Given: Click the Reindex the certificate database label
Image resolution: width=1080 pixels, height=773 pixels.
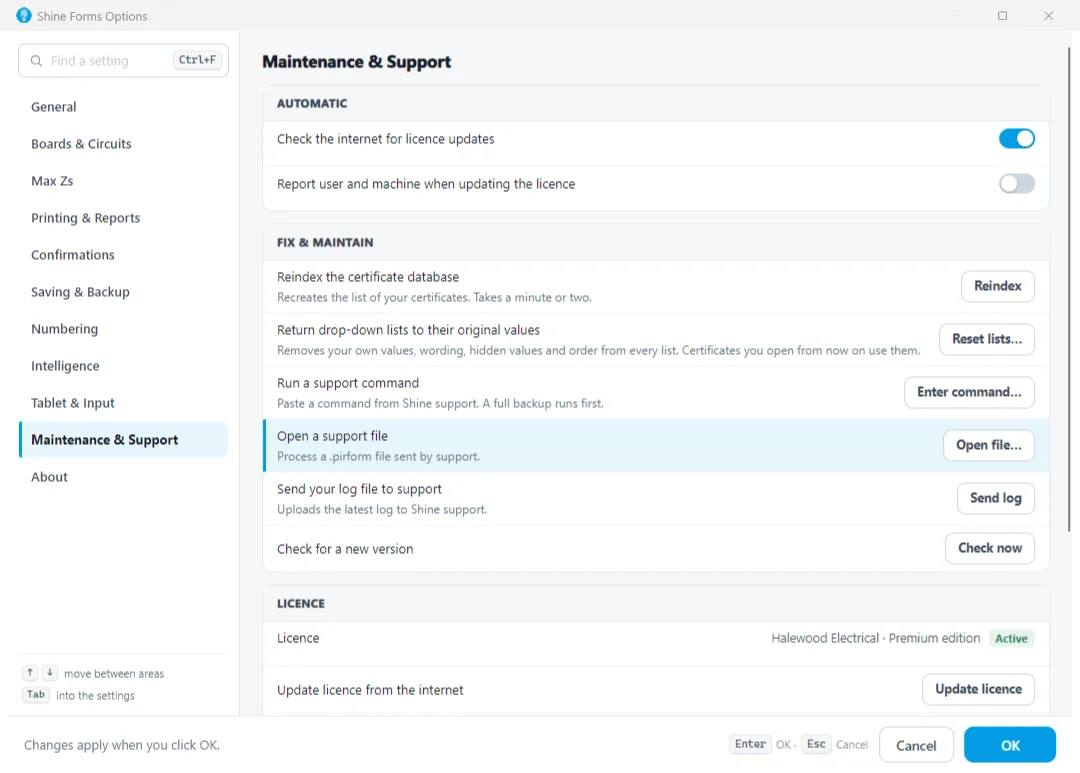Looking at the screenshot, I should pyautogui.click(x=368, y=277).
